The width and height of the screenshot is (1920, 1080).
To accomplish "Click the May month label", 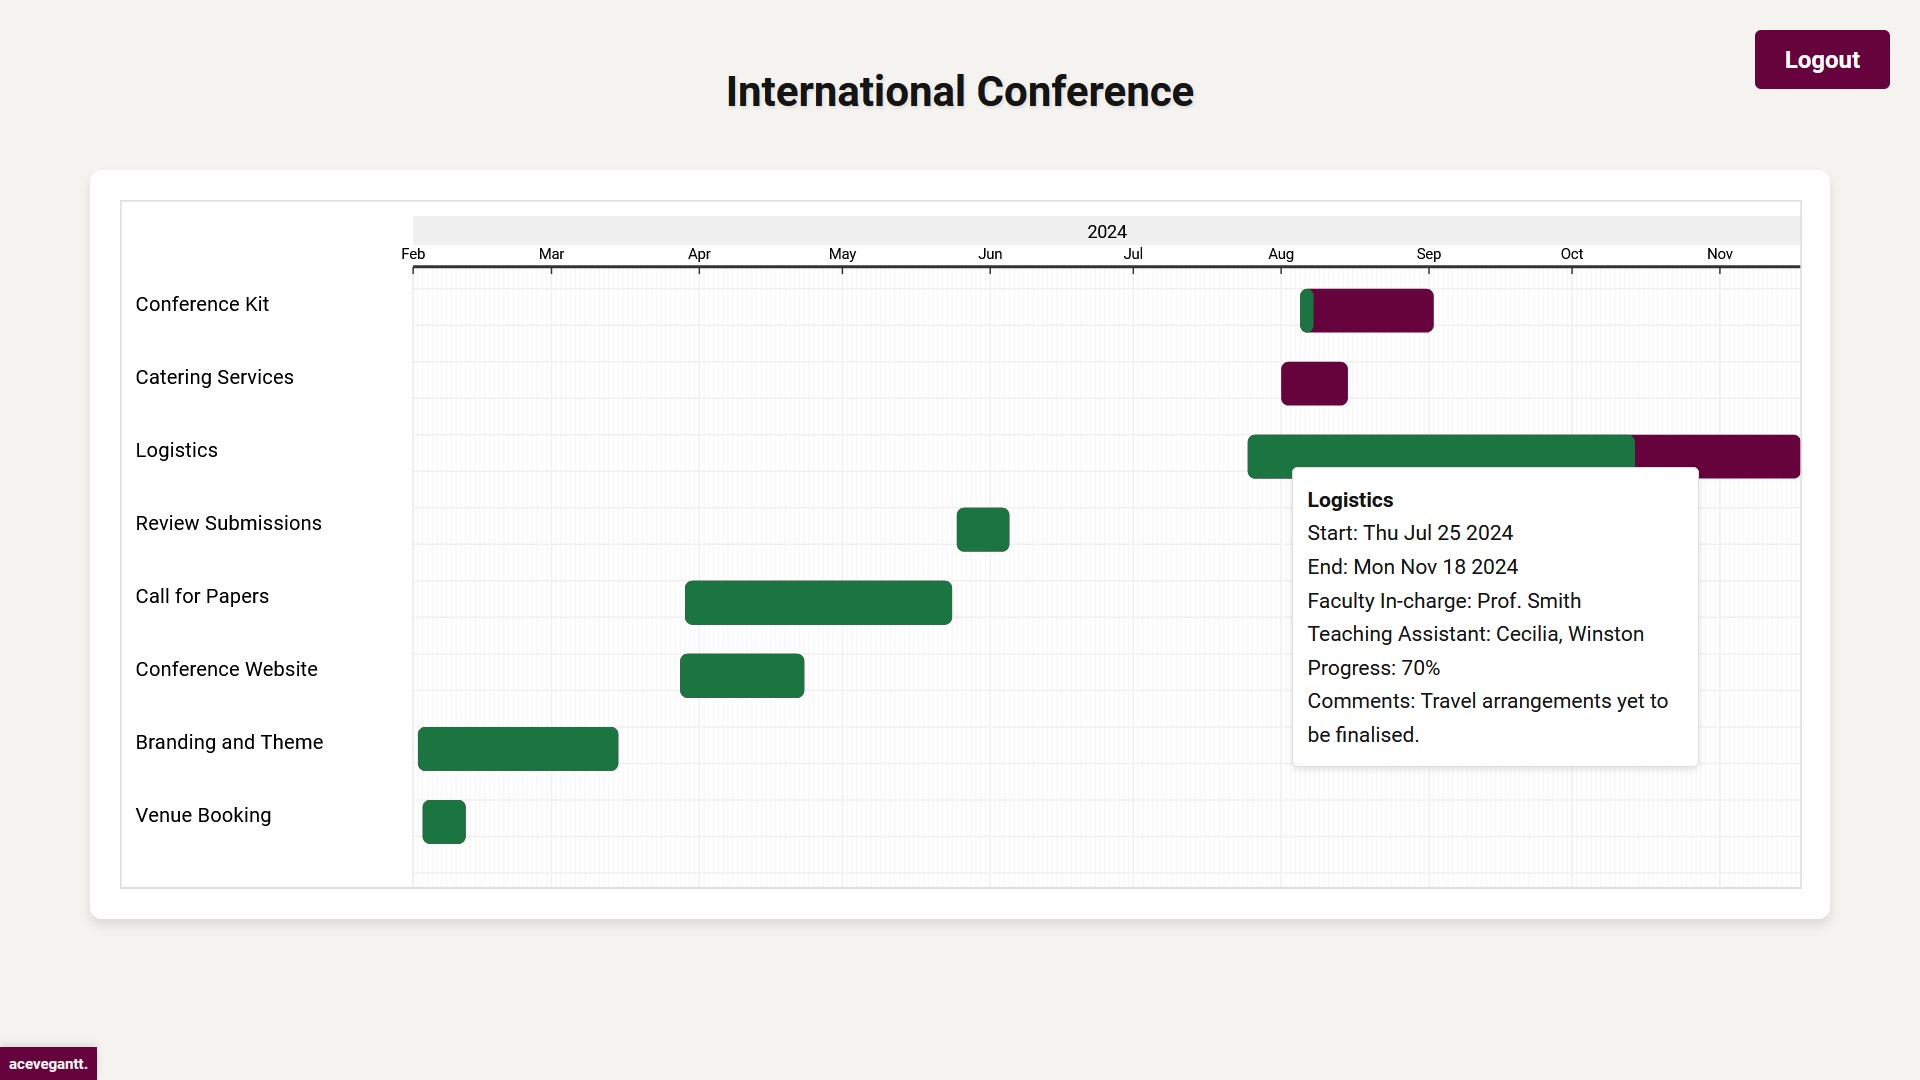I will 842,254.
